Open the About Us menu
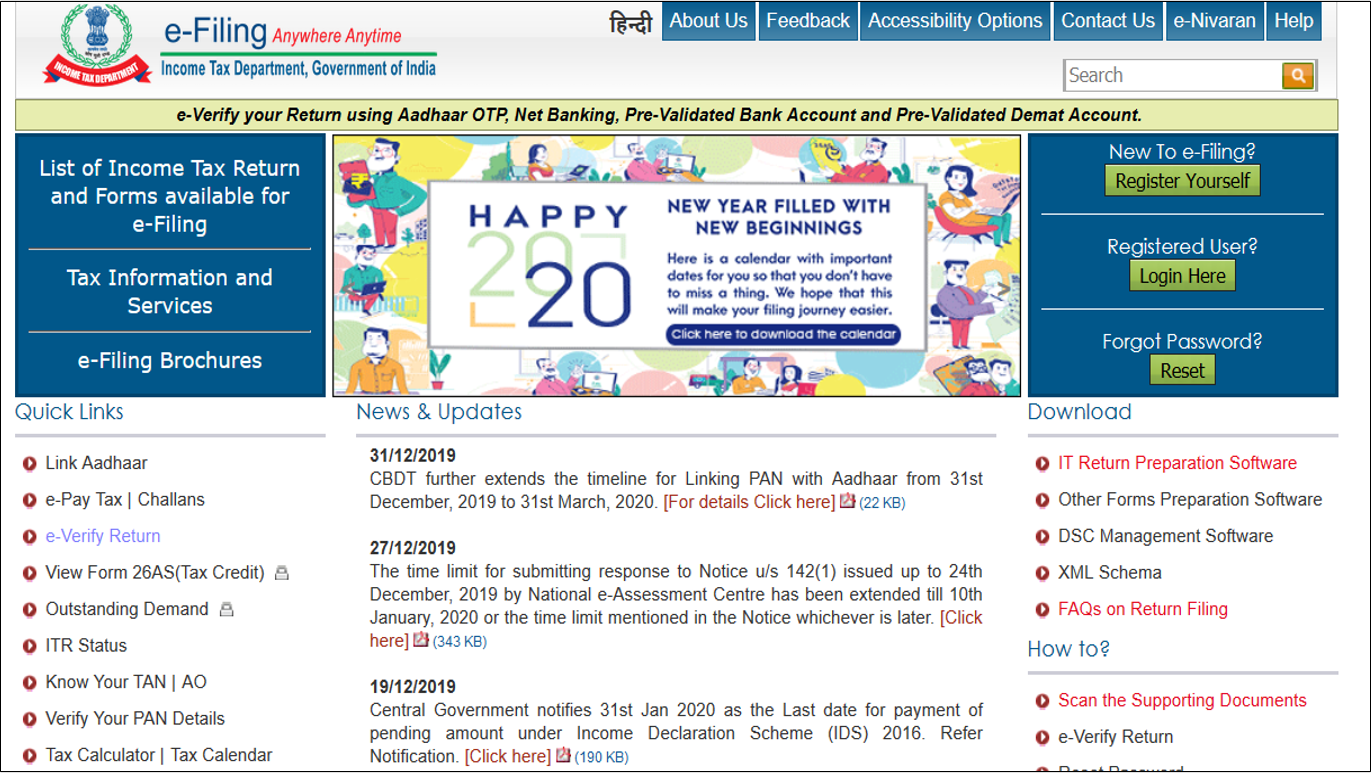1371x773 pixels. pyautogui.click(x=708, y=21)
